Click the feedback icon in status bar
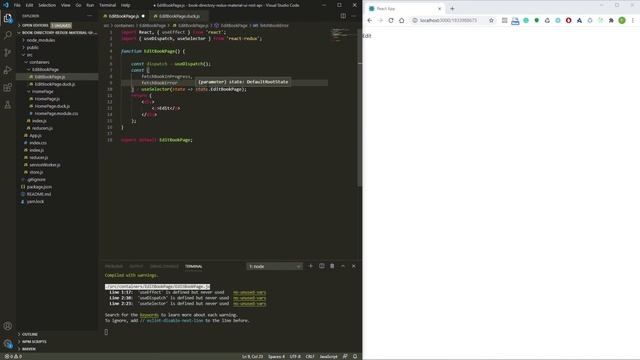Screen dimensions: 640x360 point(345,356)
